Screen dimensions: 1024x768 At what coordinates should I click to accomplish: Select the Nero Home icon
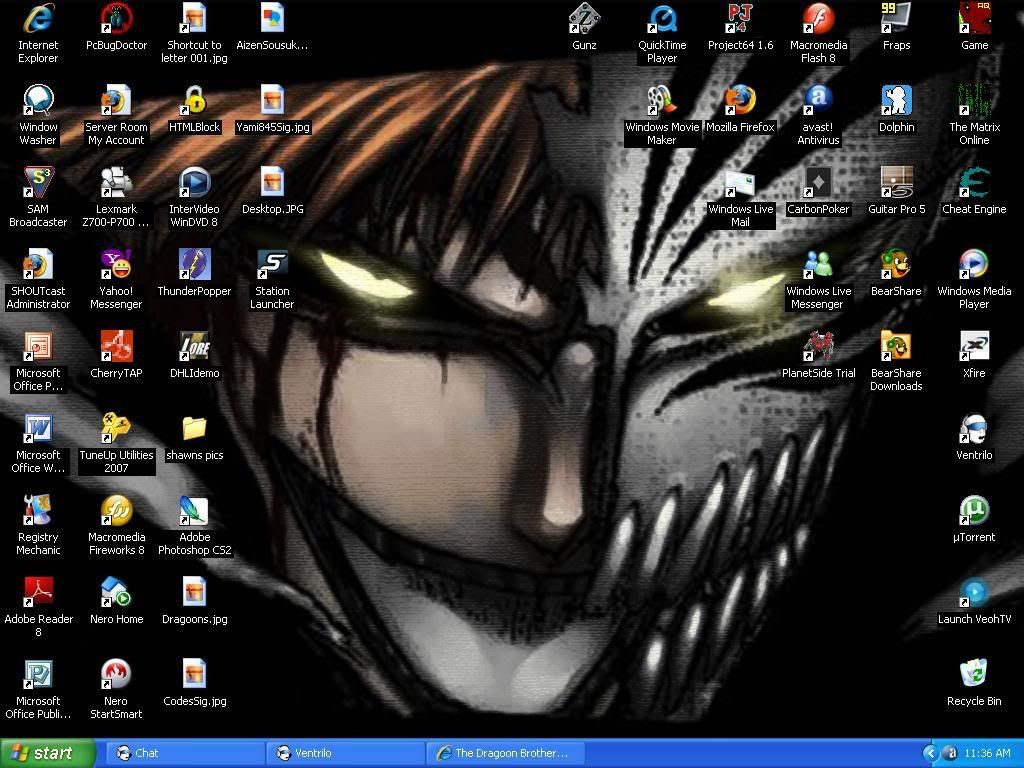click(116, 592)
